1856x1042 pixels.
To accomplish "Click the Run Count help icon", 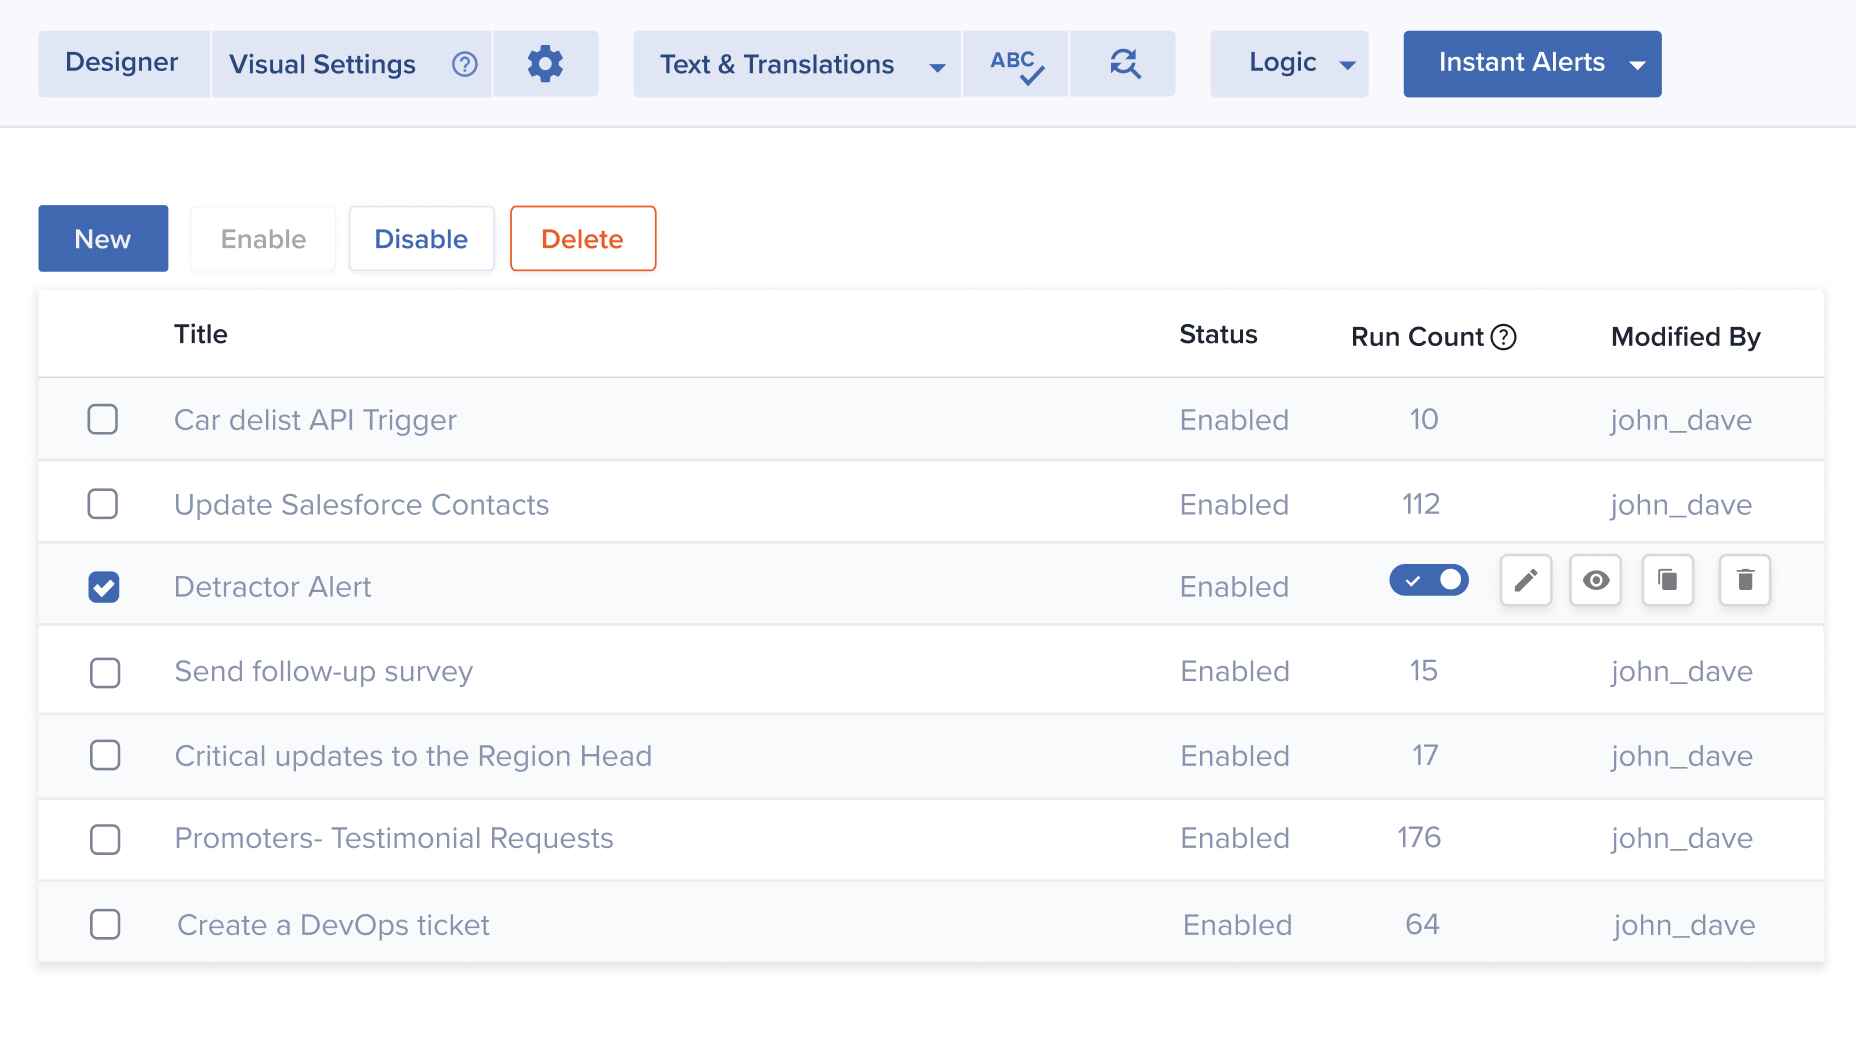I will click(1503, 337).
